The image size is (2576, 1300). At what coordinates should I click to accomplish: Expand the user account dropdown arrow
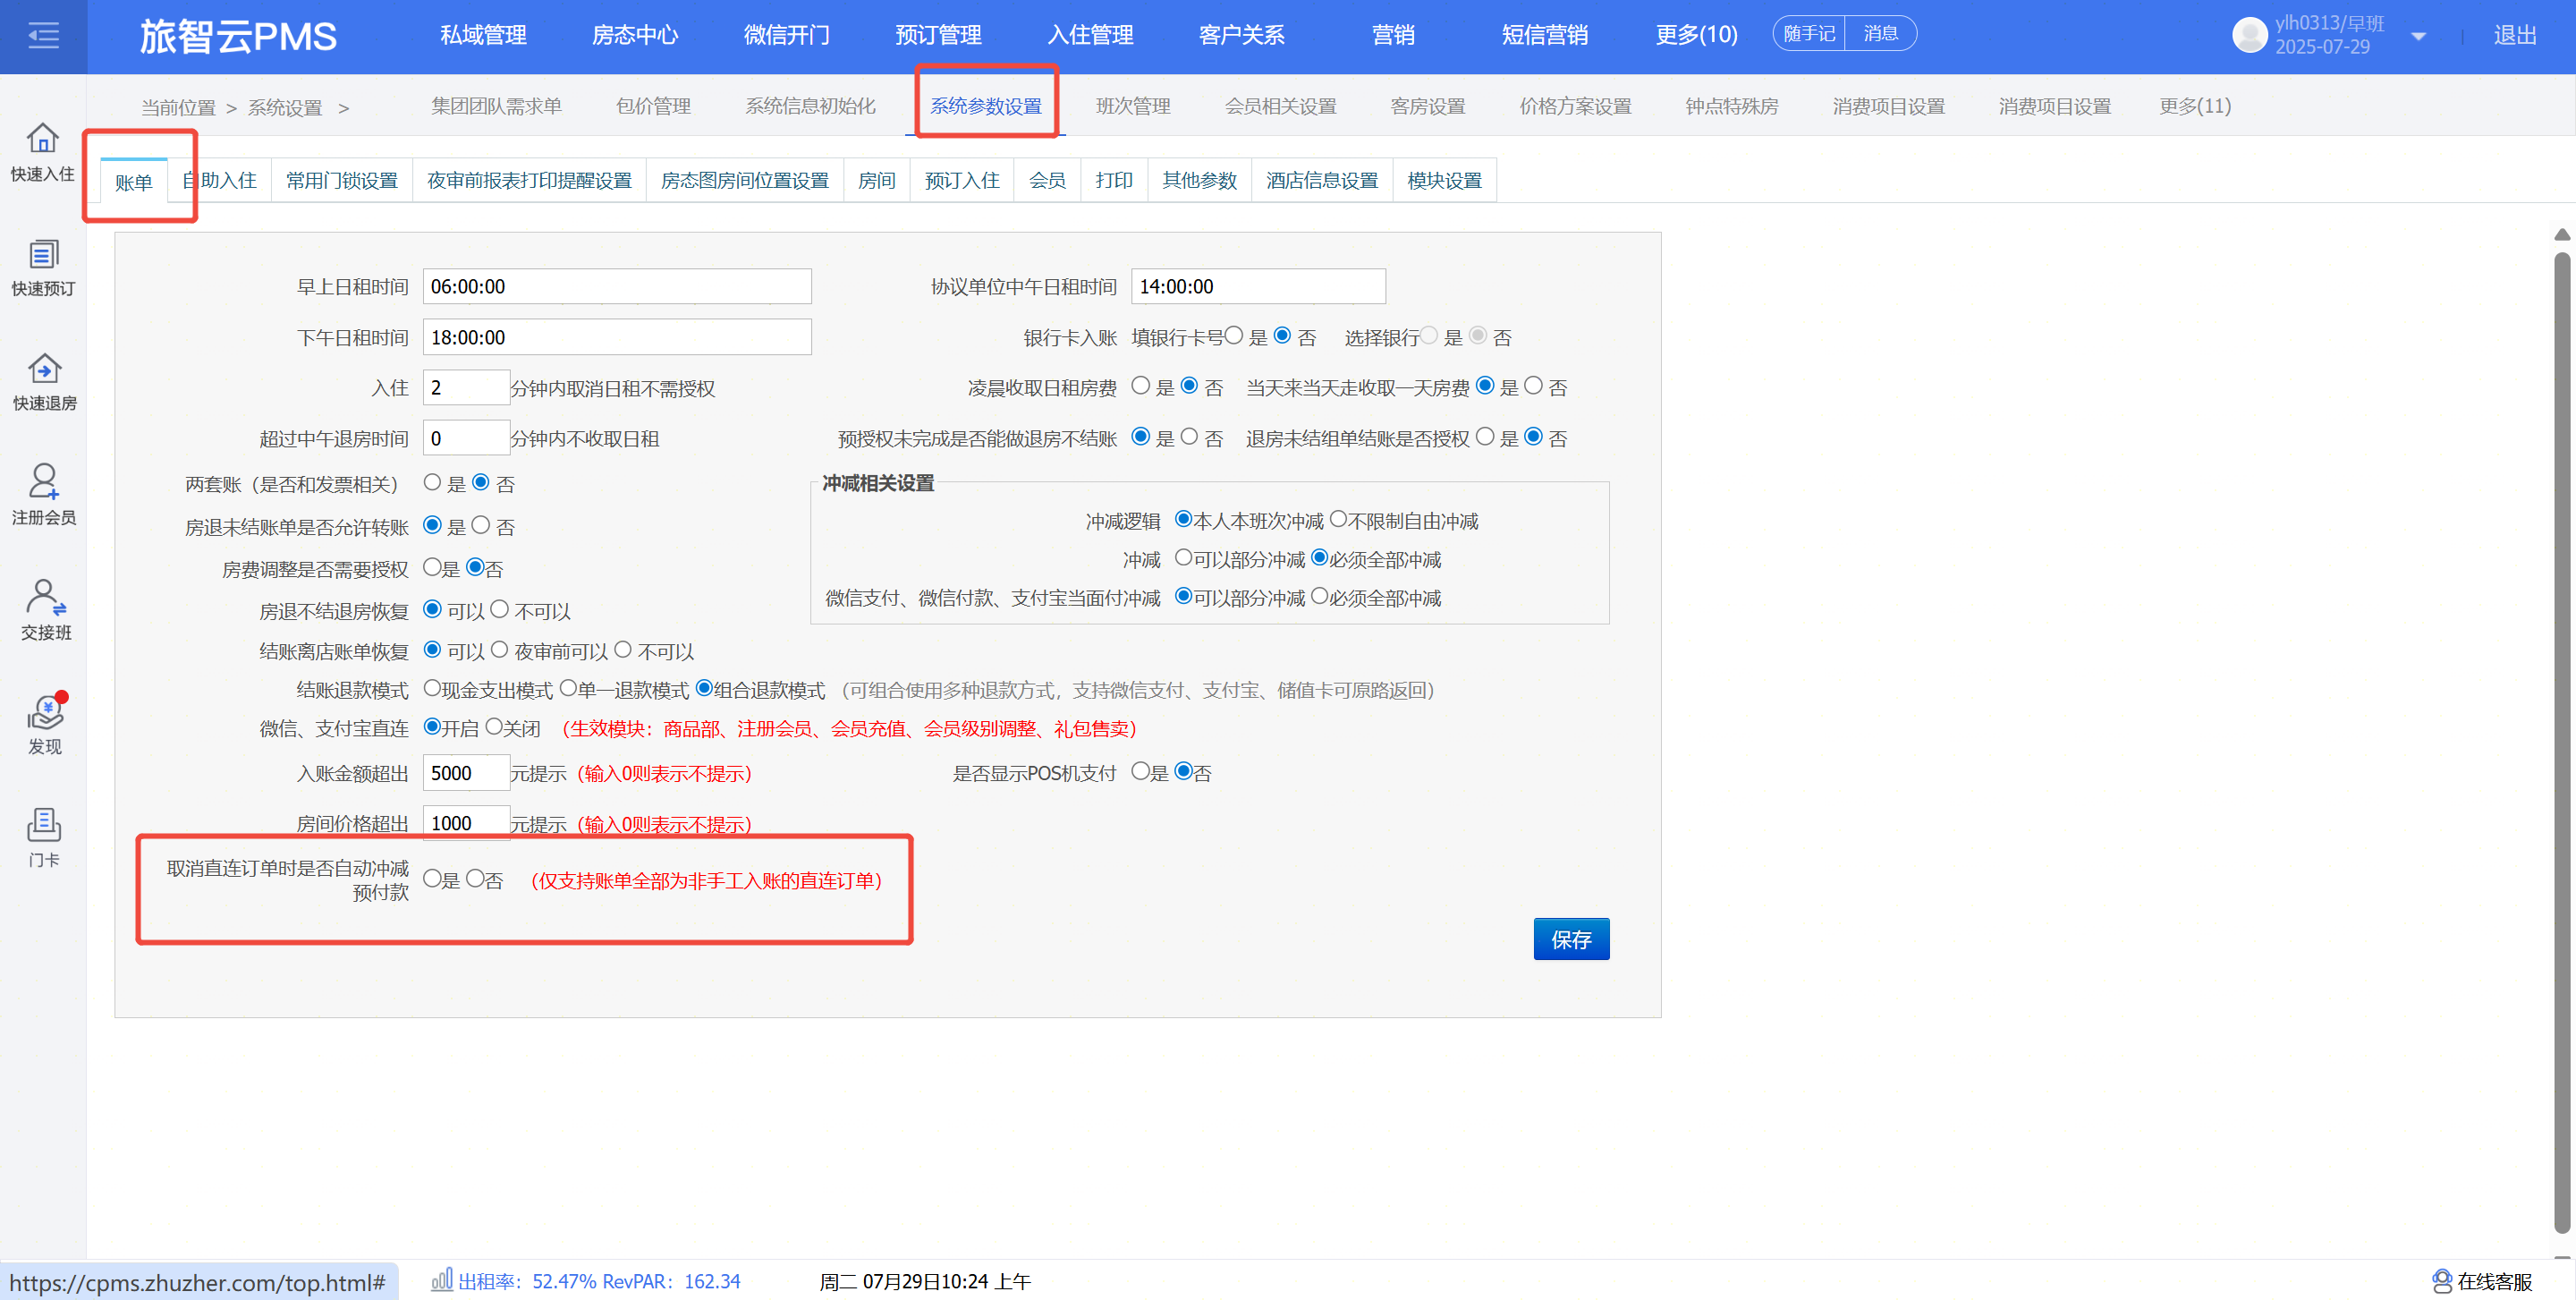(x=2418, y=37)
